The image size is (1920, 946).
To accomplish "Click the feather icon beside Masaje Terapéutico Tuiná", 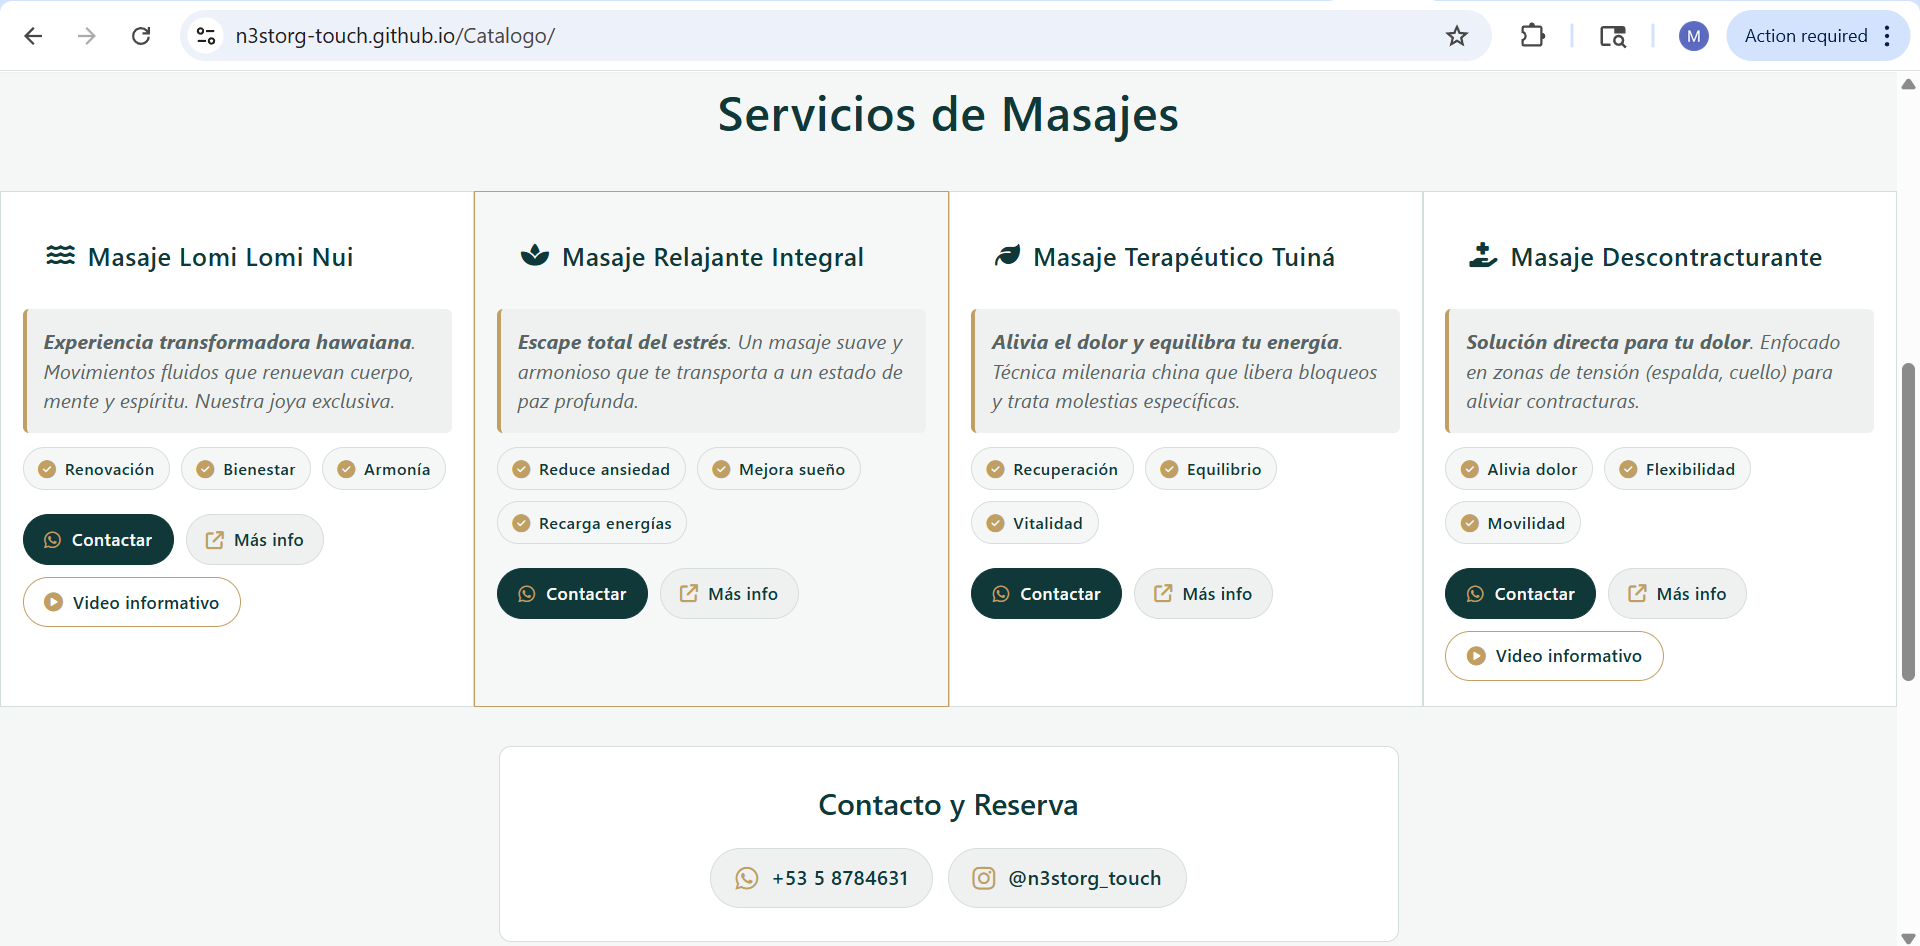I will click(x=1007, y=256).
